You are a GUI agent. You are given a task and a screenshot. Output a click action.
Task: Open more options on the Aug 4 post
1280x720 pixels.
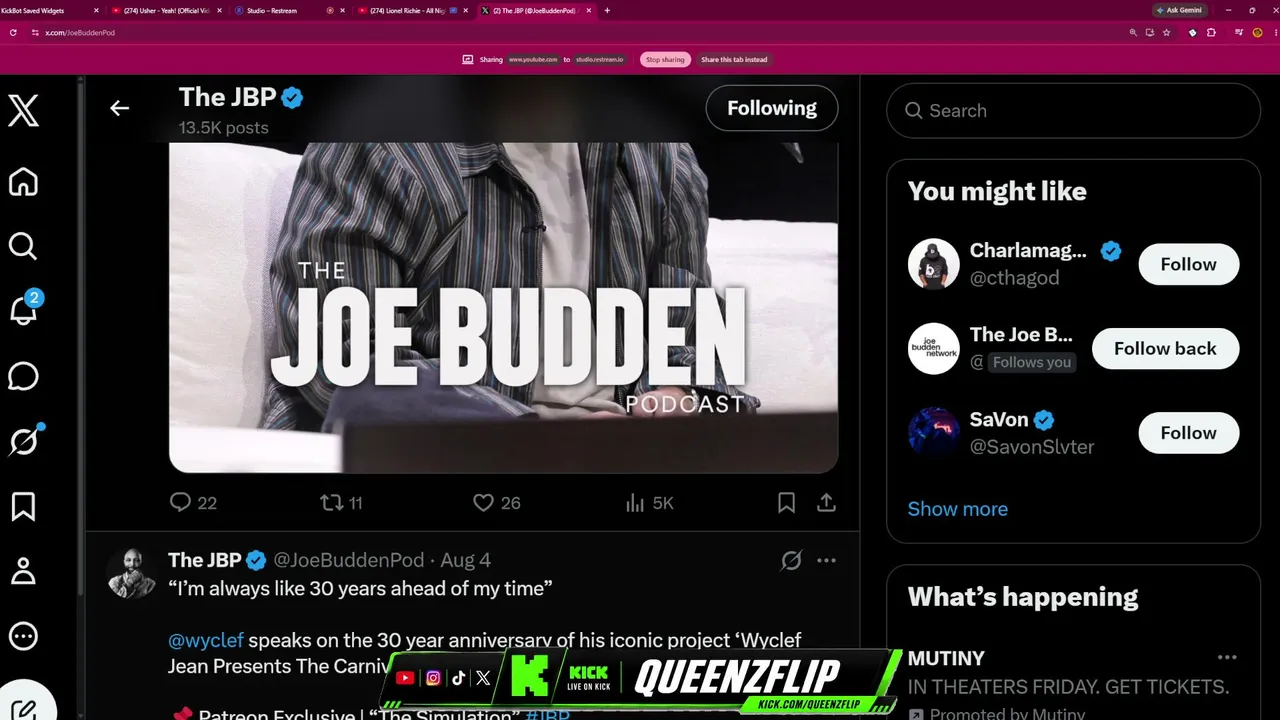(826, 560)
